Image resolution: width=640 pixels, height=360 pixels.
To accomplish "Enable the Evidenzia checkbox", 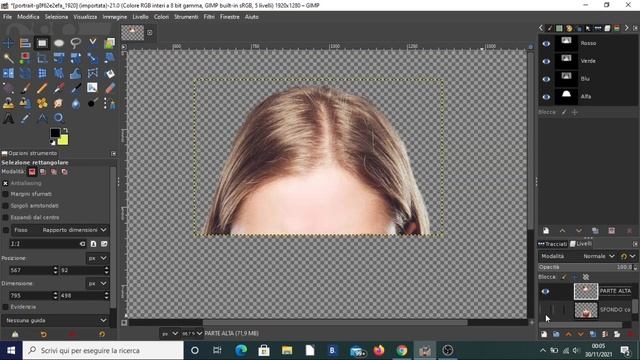I will click(5, 307).
